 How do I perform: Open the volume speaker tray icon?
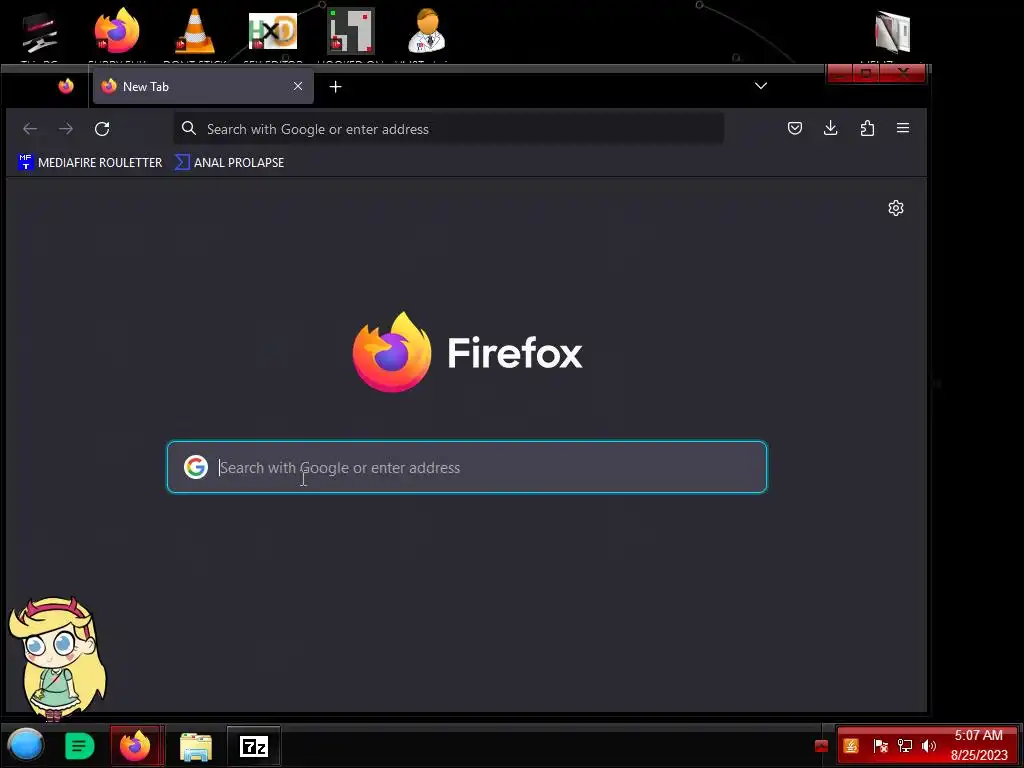(x=929, y=746)
